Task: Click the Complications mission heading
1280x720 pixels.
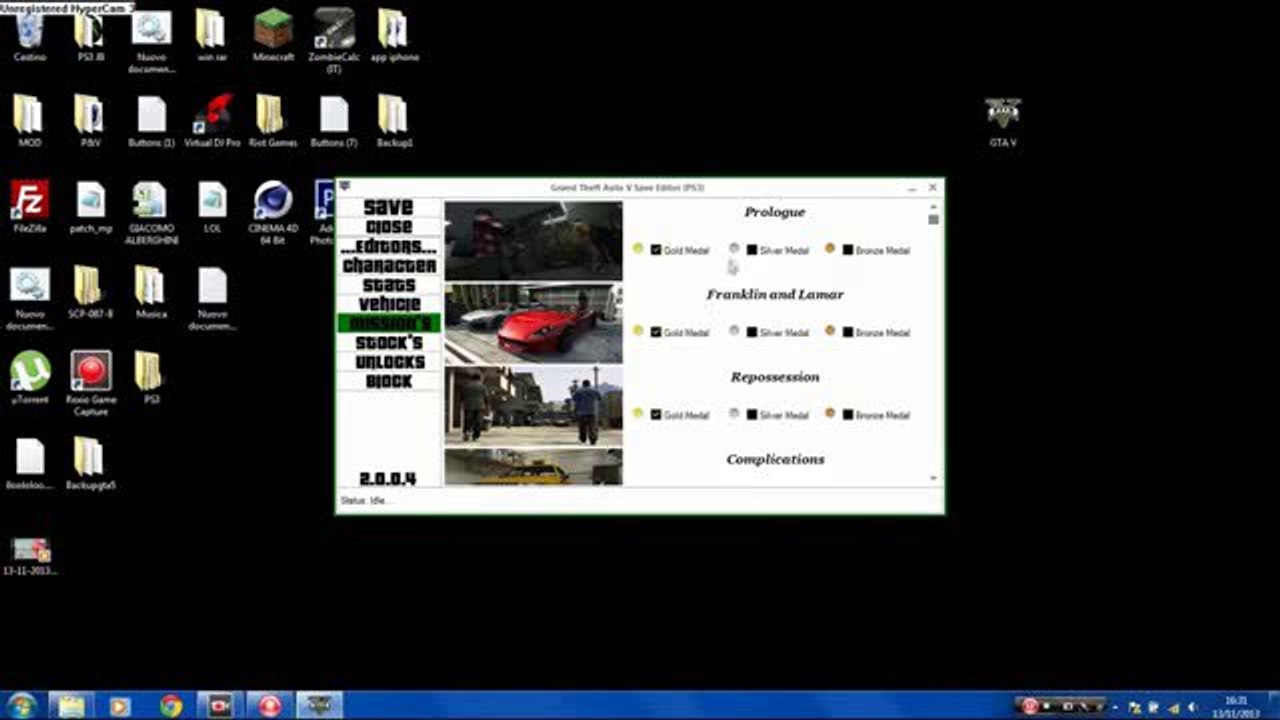Action: pyautogui.click(x=776, y=460)
